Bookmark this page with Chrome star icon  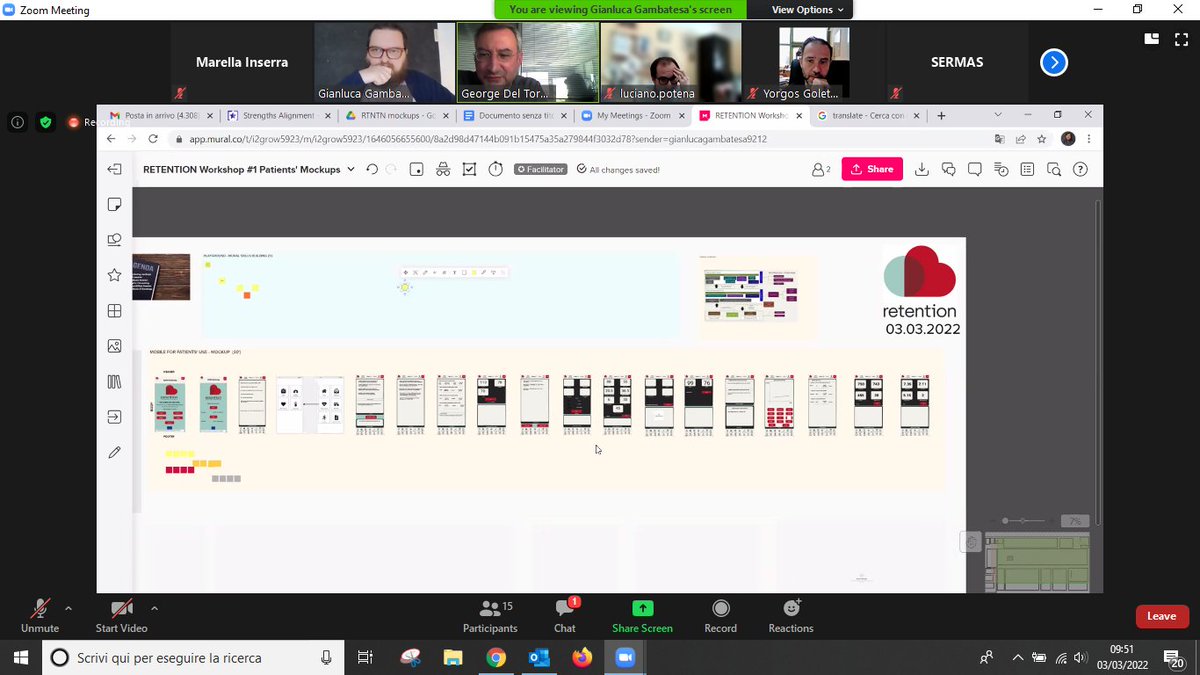[1042, 139]
